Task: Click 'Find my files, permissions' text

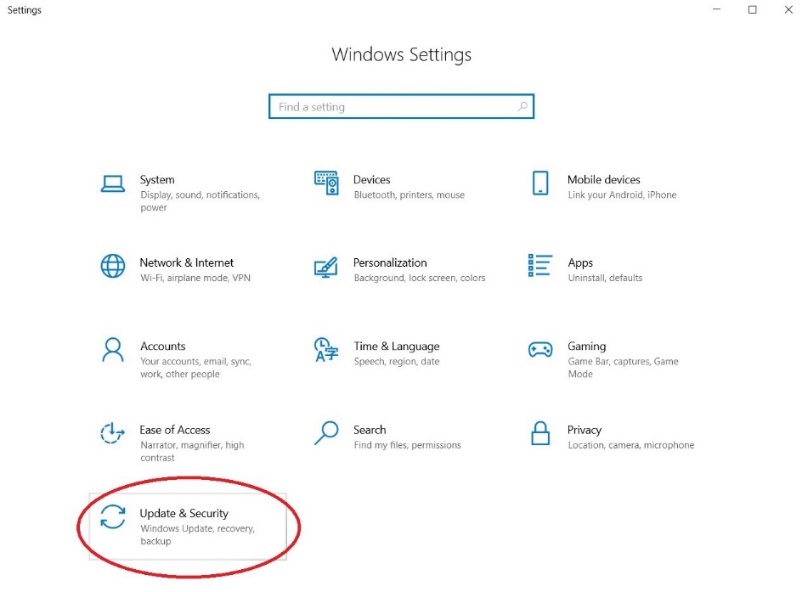Action: pos(408,445)
